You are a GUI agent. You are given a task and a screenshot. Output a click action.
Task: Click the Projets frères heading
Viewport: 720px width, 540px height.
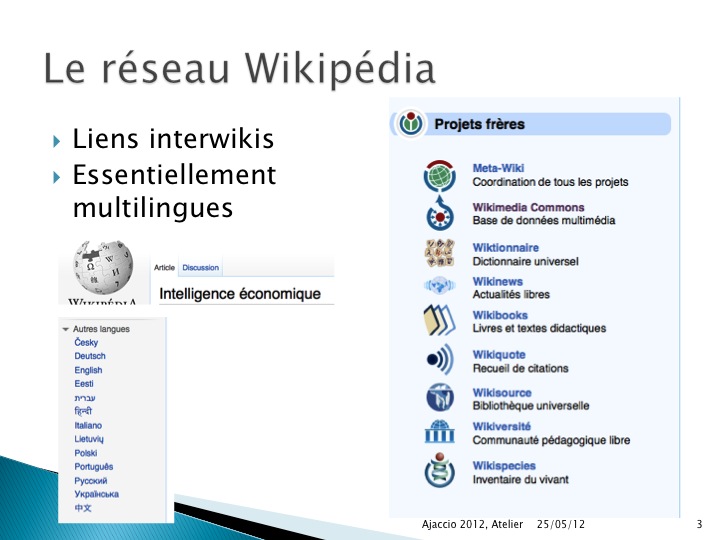479,124
